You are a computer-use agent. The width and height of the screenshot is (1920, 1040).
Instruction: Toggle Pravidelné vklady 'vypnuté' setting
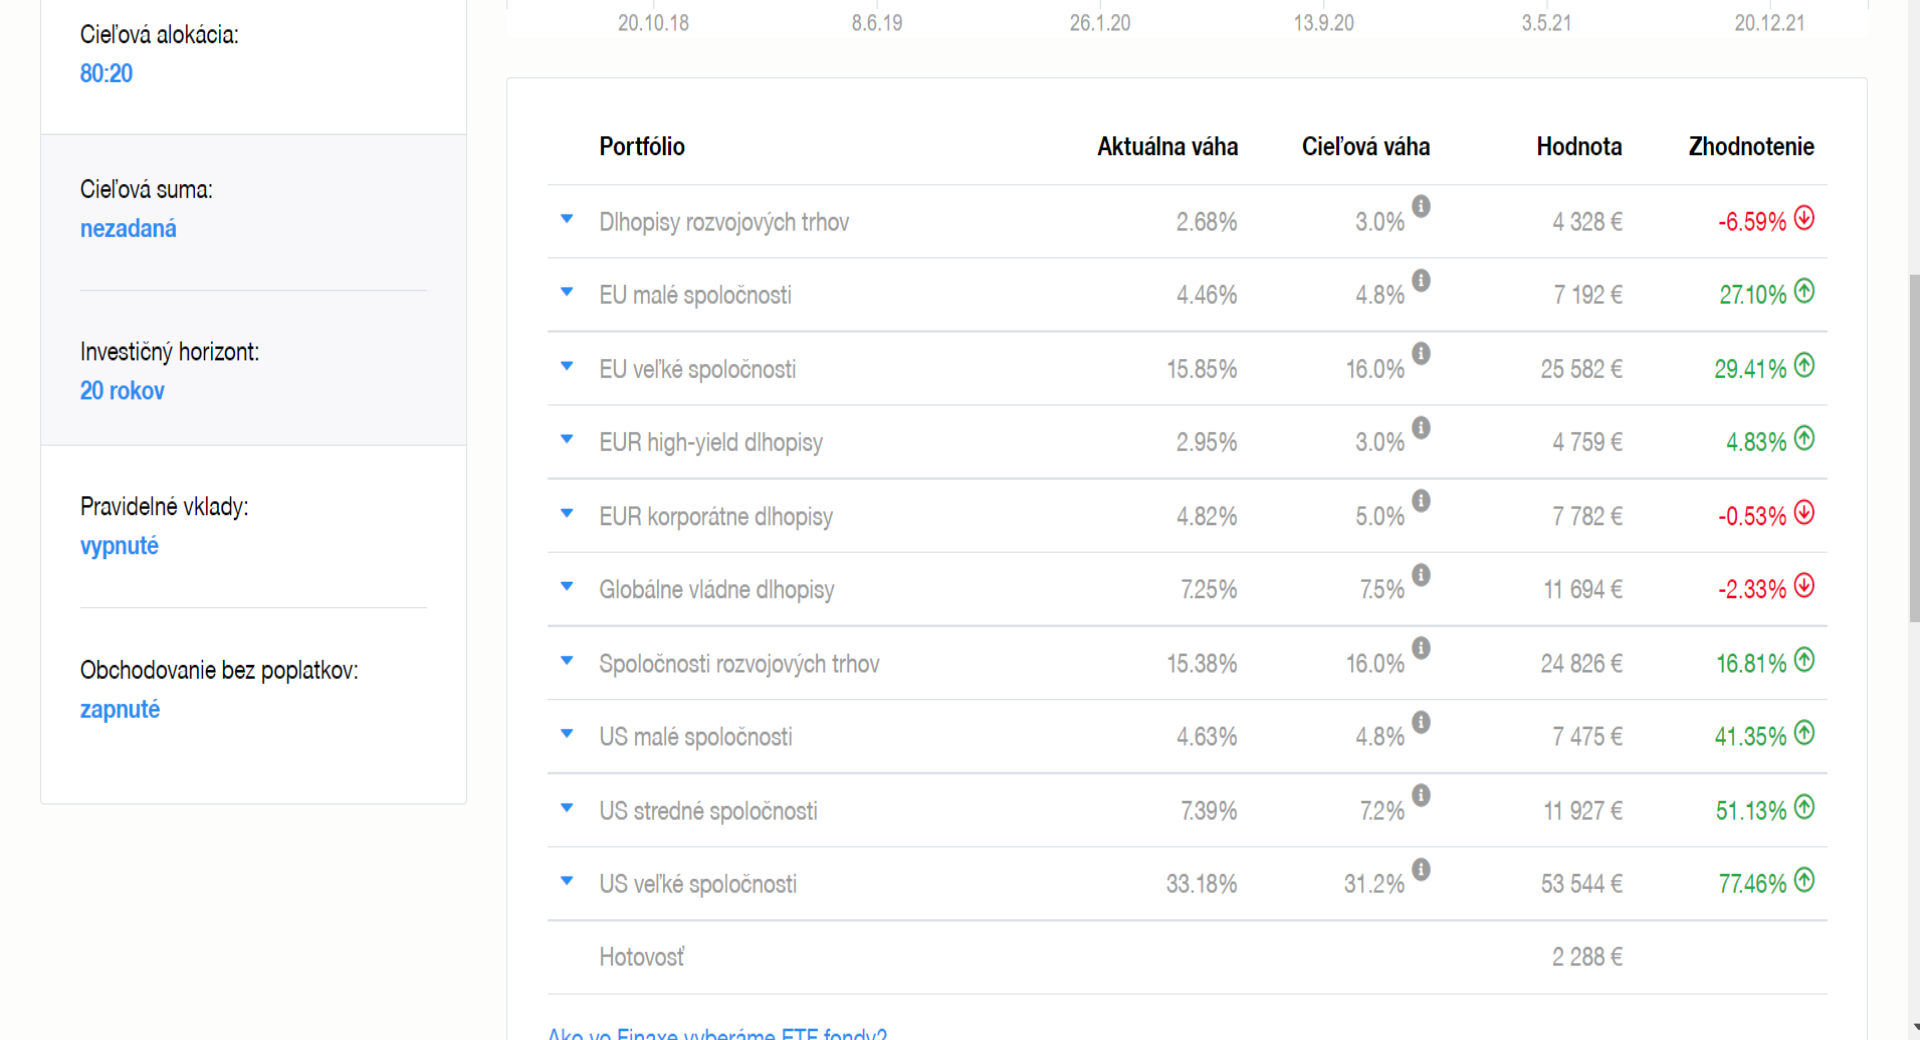(119, 546)
